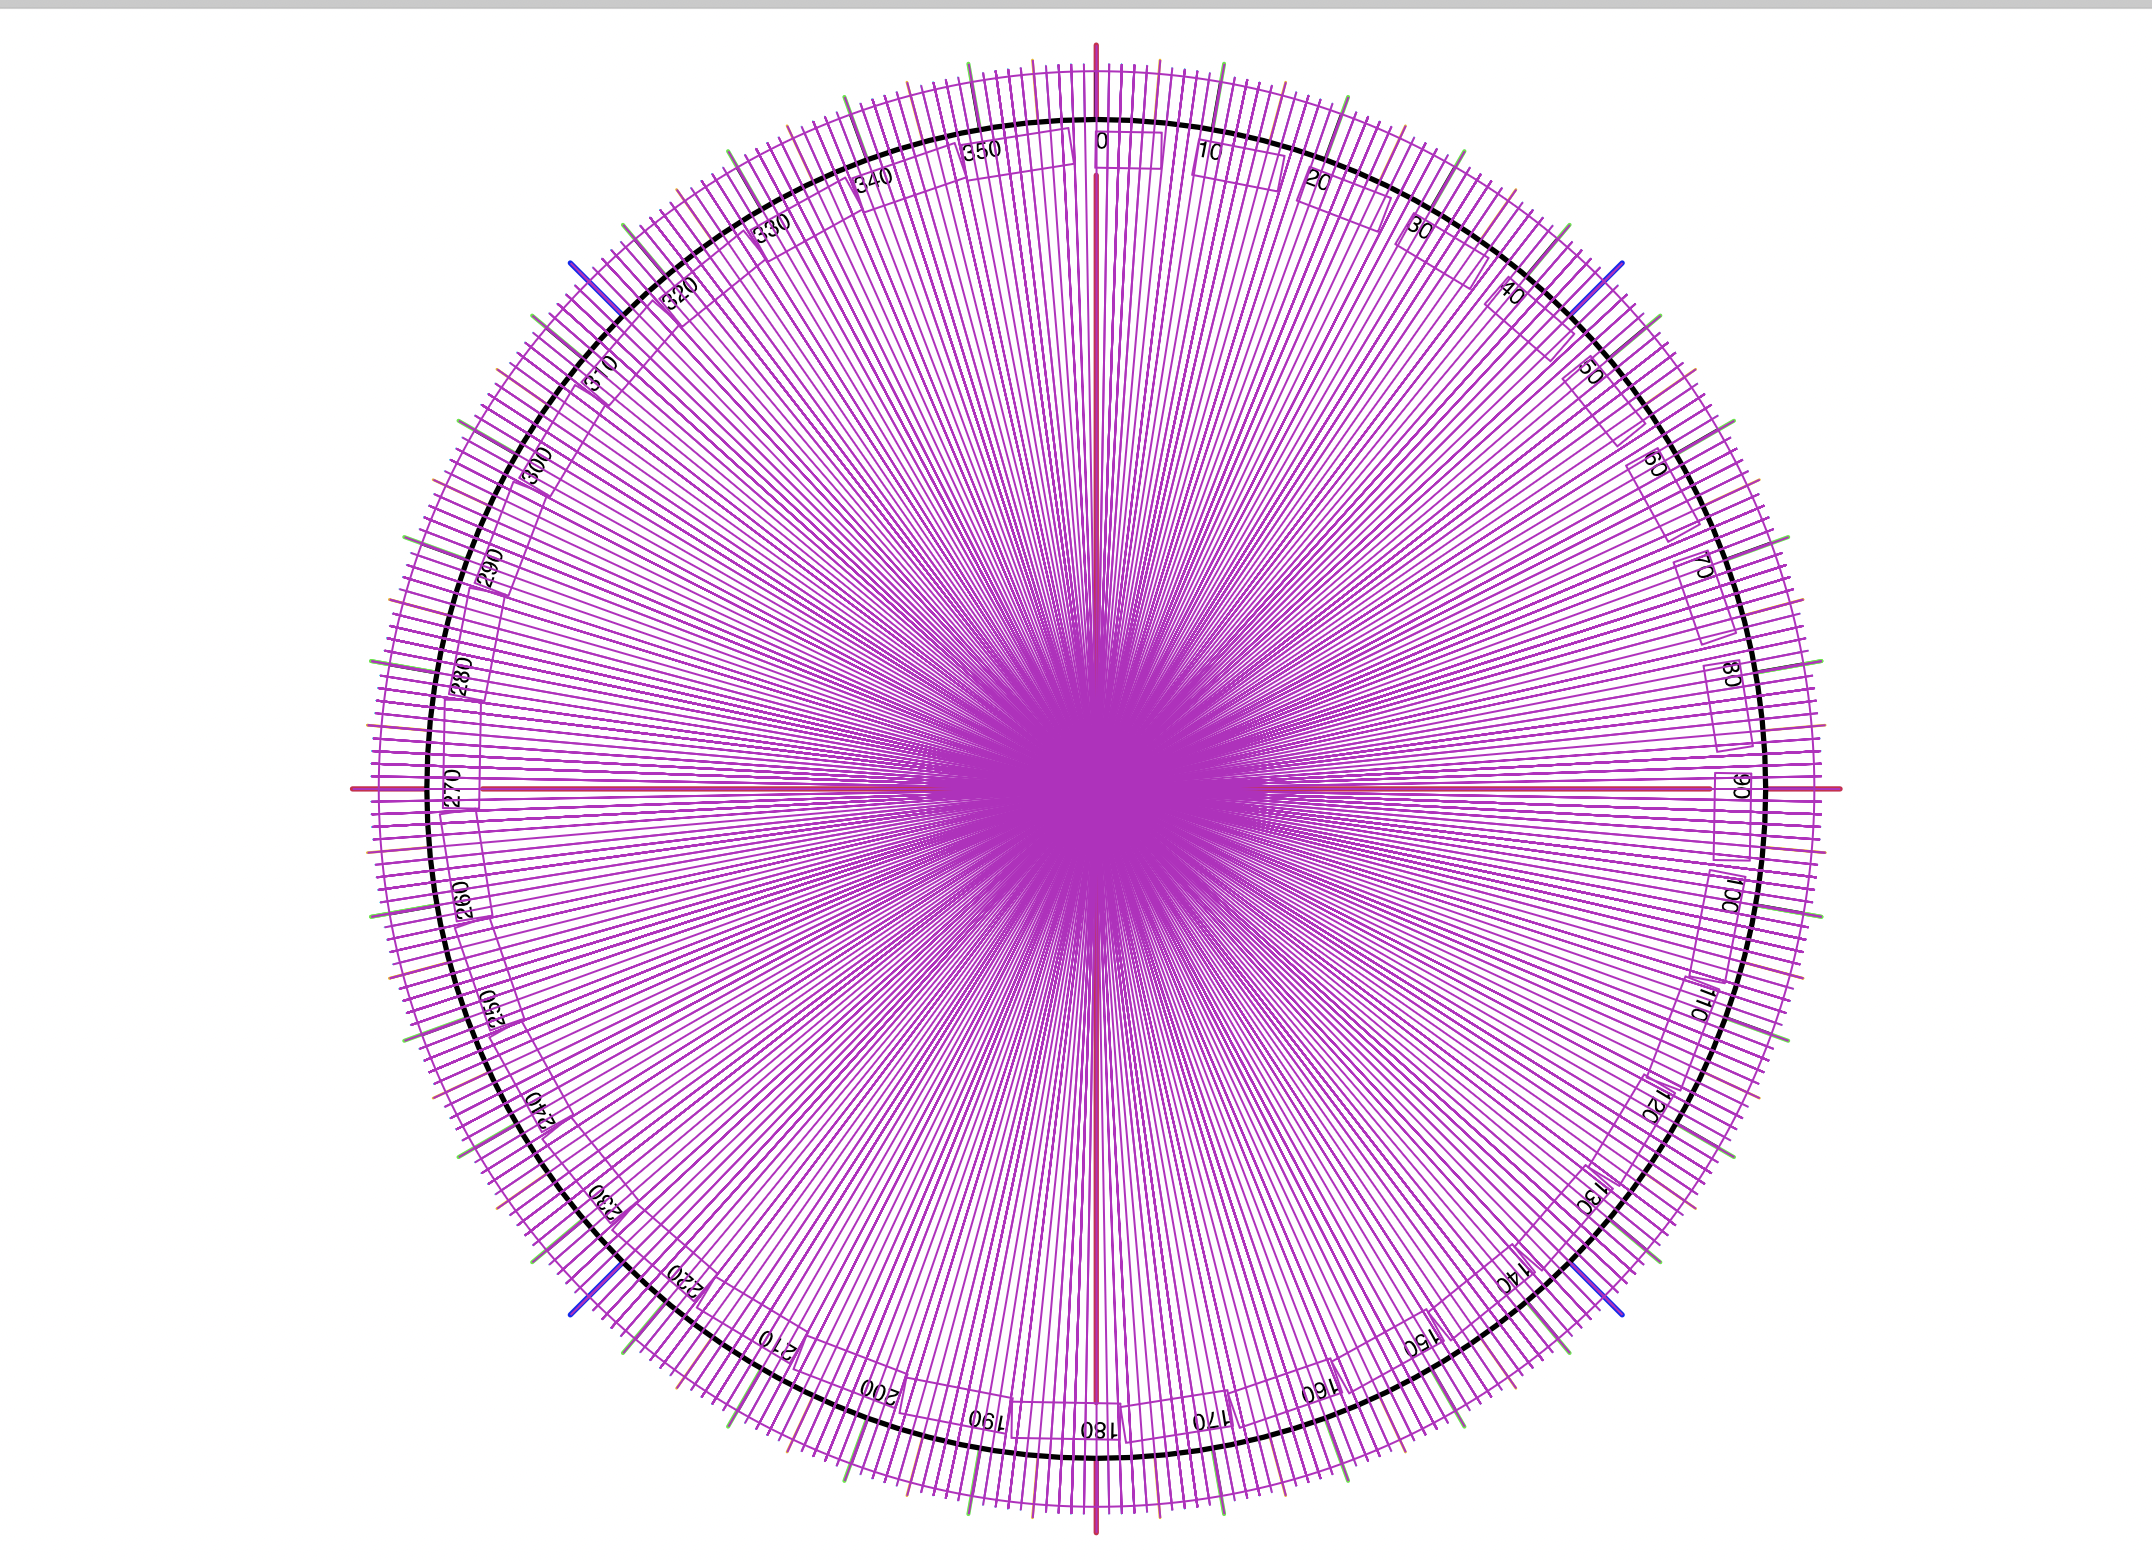The image size is (2152, 1562).
Task: Click the 40 degree label
Action: 1512,294
